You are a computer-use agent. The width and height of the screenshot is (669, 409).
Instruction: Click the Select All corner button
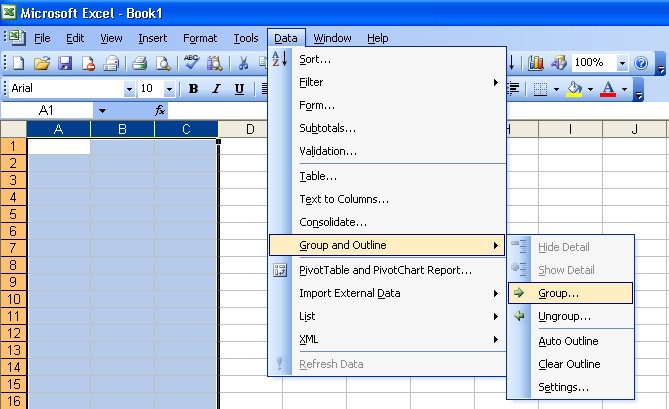pyautogui.click(x=13, y=129)
